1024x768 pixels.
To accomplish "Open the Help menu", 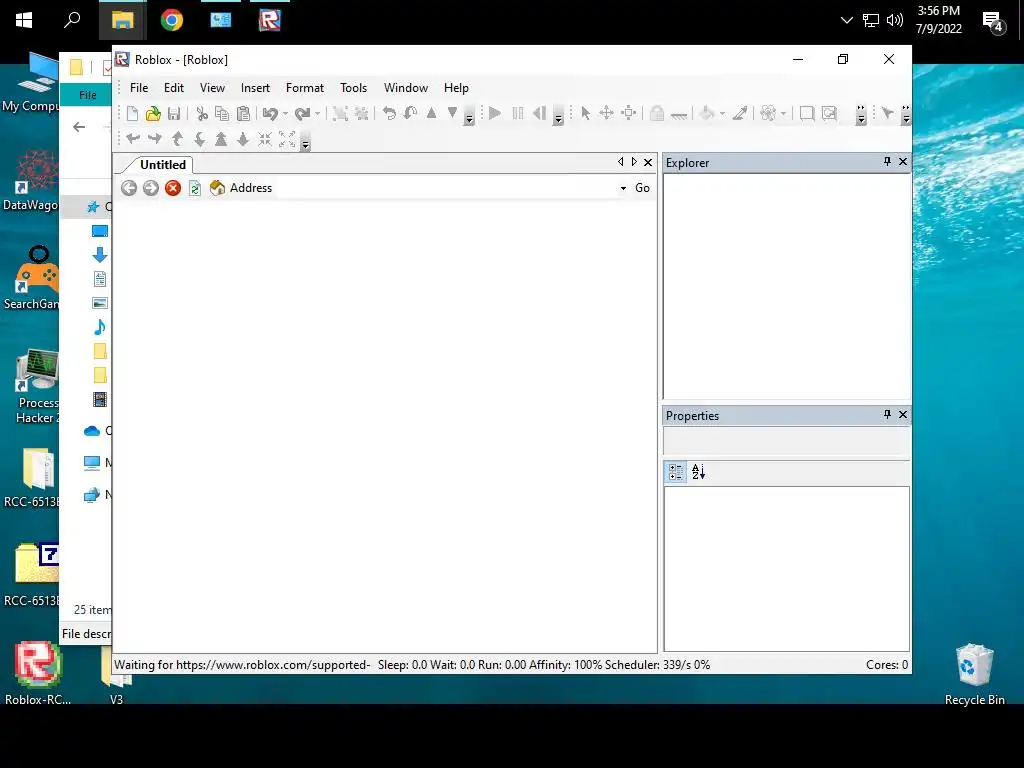I will 456,88.
